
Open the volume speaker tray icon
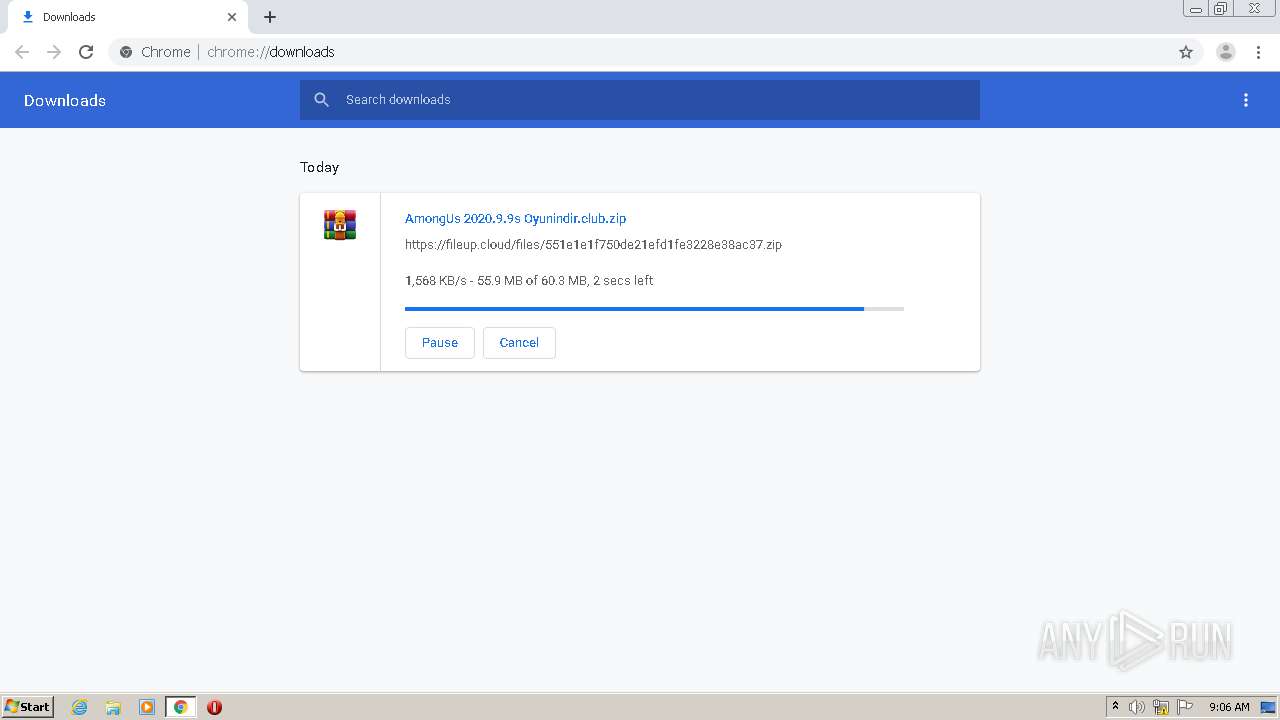click(x=1137, y=707)
